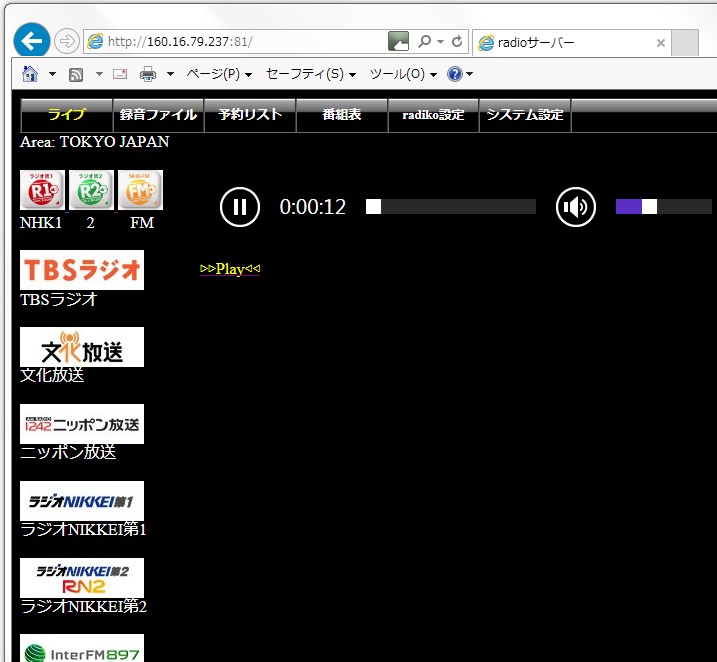Click the ▷▷Play◁◁ link
This screenshot has width=717, height=662.
pyautogui.click(x=230, y=269)
